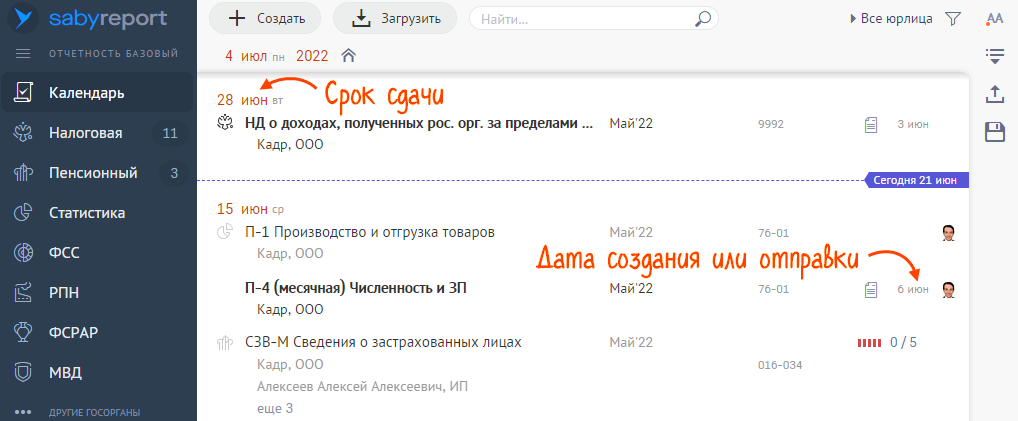Click the magnifier search icon

click(702, 19)
